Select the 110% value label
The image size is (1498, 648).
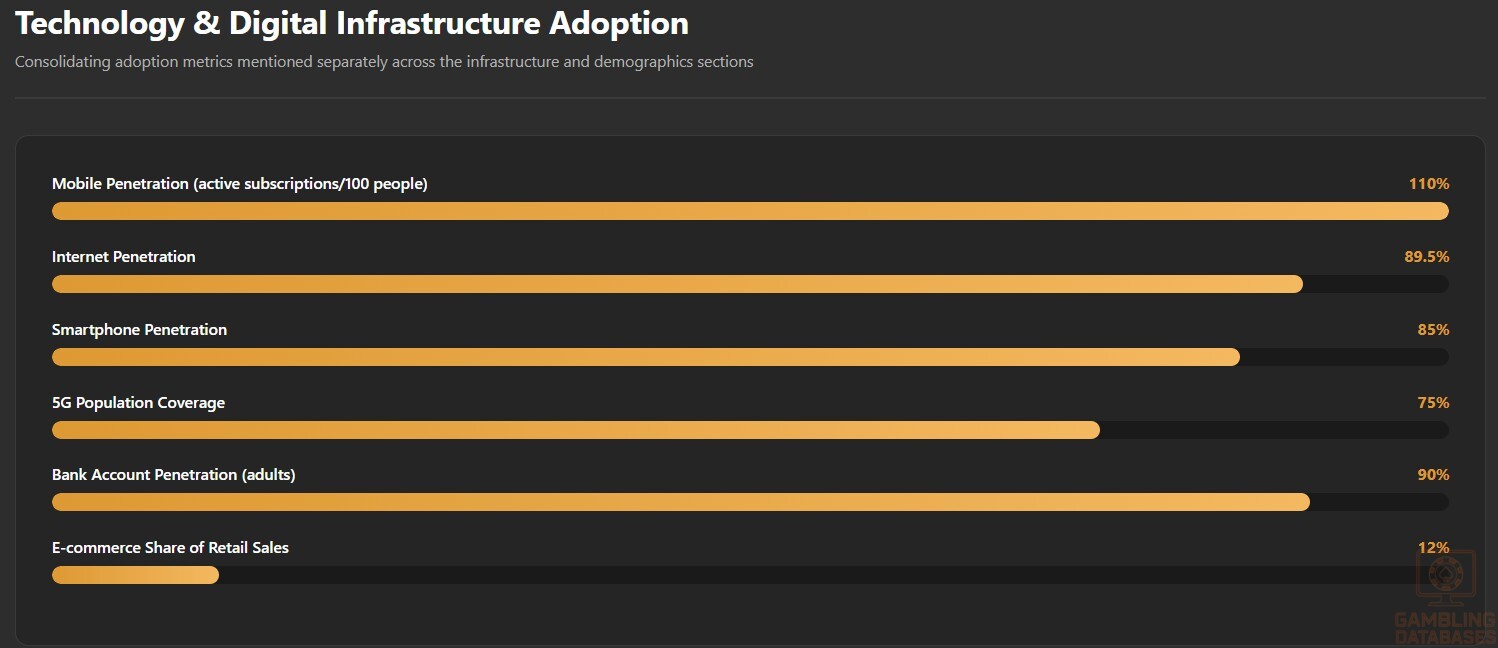point(1429,184)
